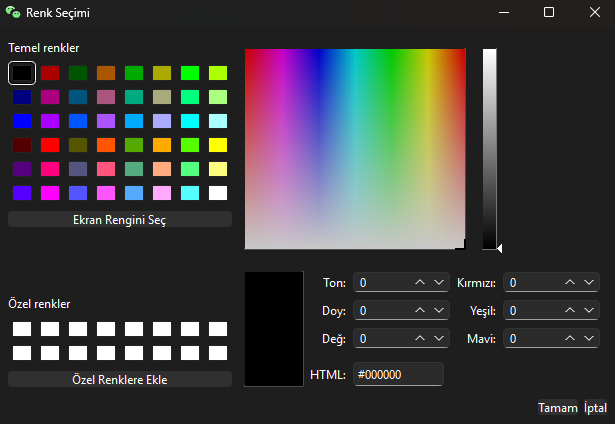Increase the Mavi value with up arrow
The width and height of the screenshot is (615, 424).
[x=571, y=339]
